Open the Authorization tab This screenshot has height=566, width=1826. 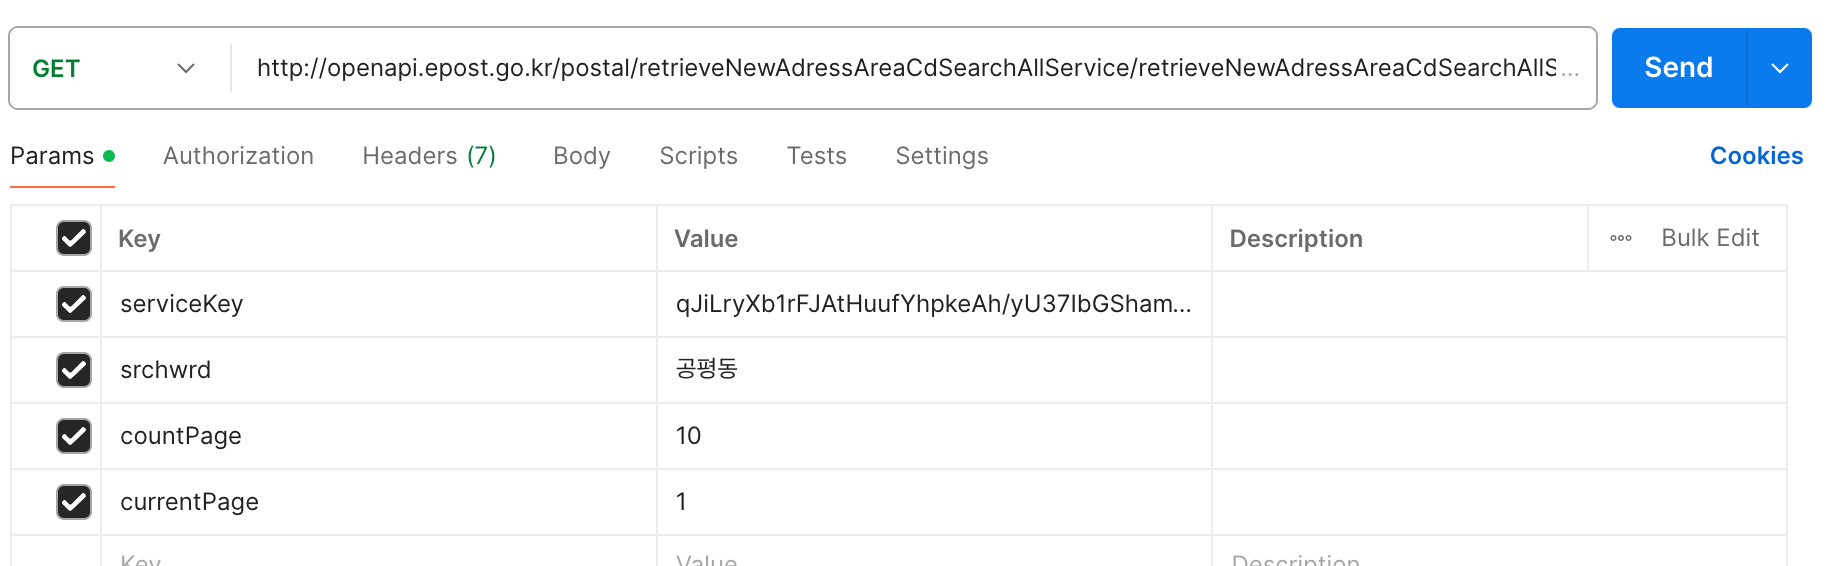pyautogui.click(x=238, y=156)
